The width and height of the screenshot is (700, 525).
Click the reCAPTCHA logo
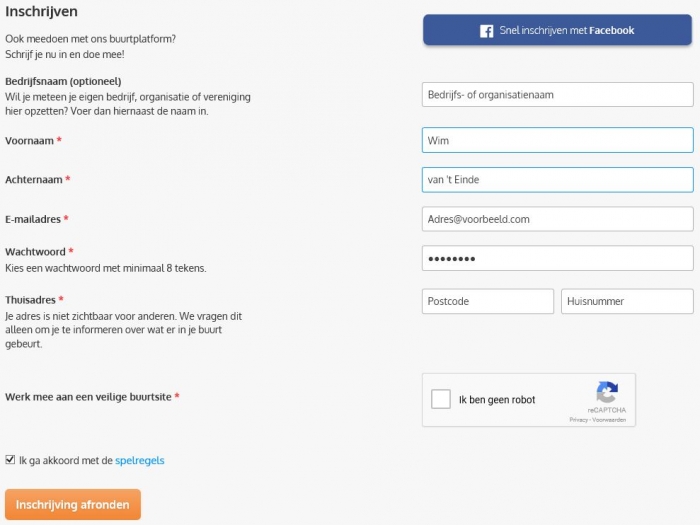606,392
